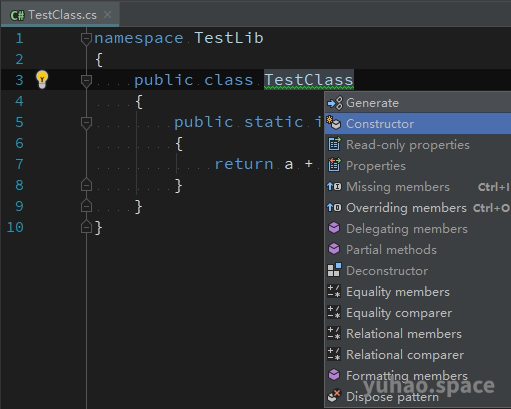Viewport: 511px width, 409px height.
Task: Select Equality members menu entry
Action: point(418,292)
